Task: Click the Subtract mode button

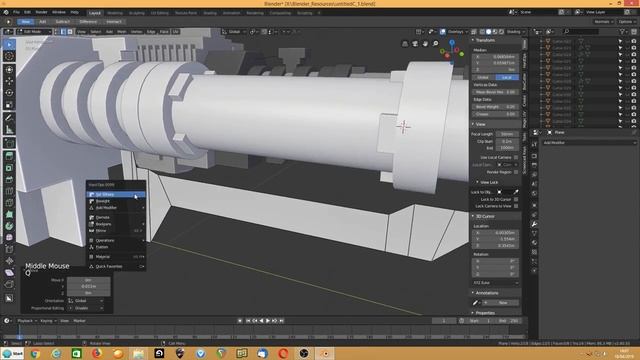Action: [62, 22]
